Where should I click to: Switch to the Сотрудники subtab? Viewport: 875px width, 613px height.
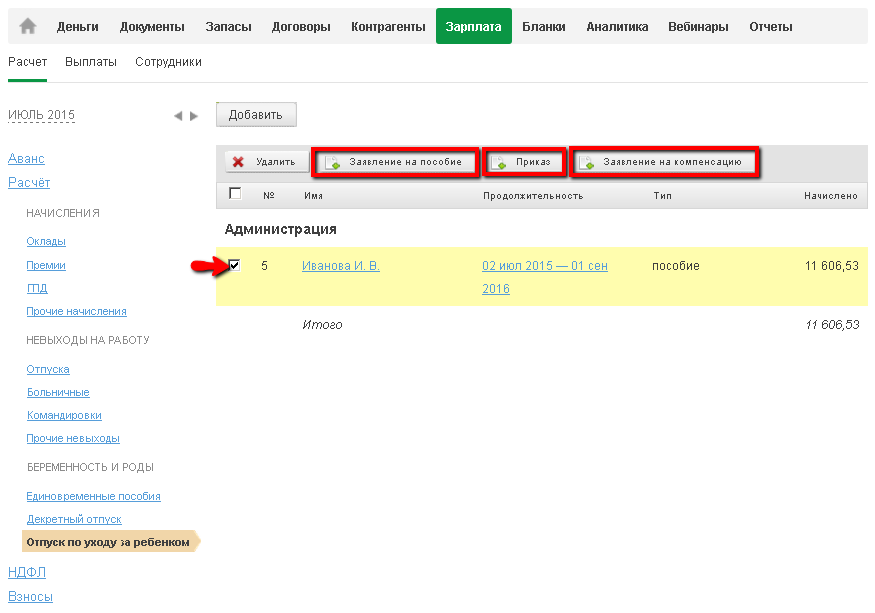click(x=169, y=62)
